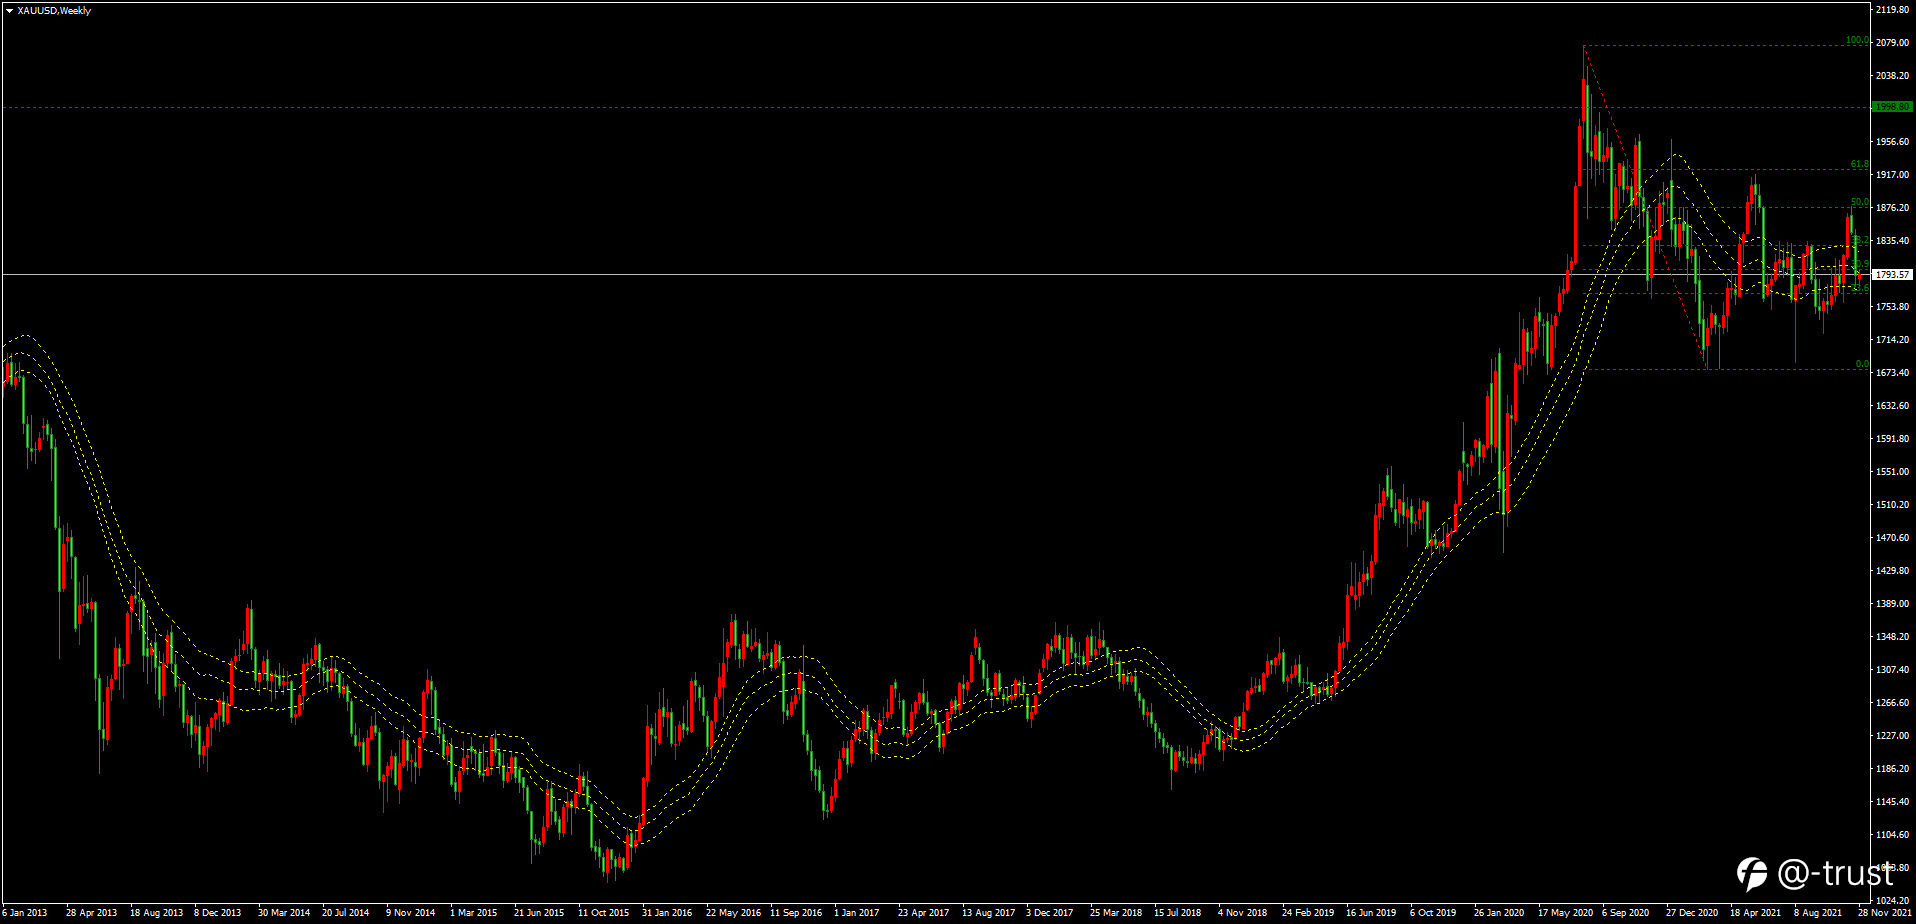Click the 13 Aug 2017 date label

pos(988,913)
